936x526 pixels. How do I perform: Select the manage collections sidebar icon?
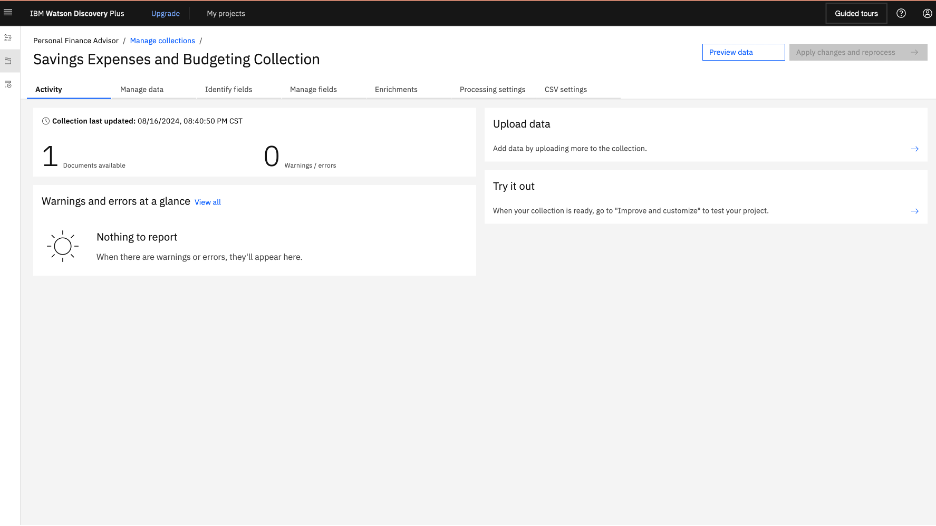pos(8,60)
